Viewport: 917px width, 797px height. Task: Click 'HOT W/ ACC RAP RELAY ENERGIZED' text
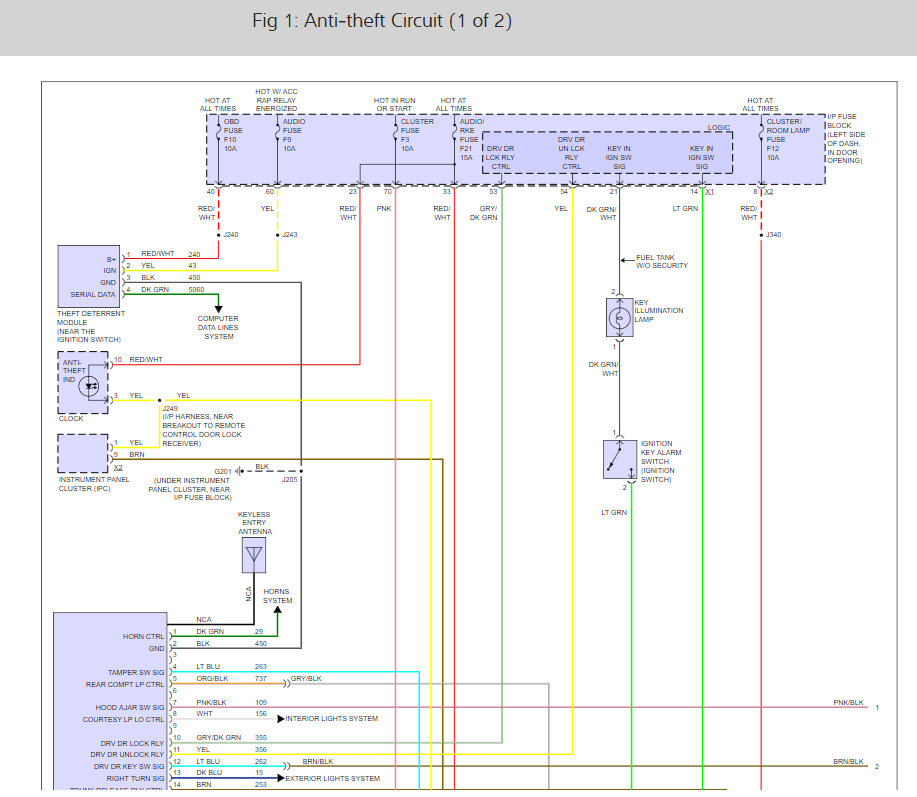tap(276, 100)
